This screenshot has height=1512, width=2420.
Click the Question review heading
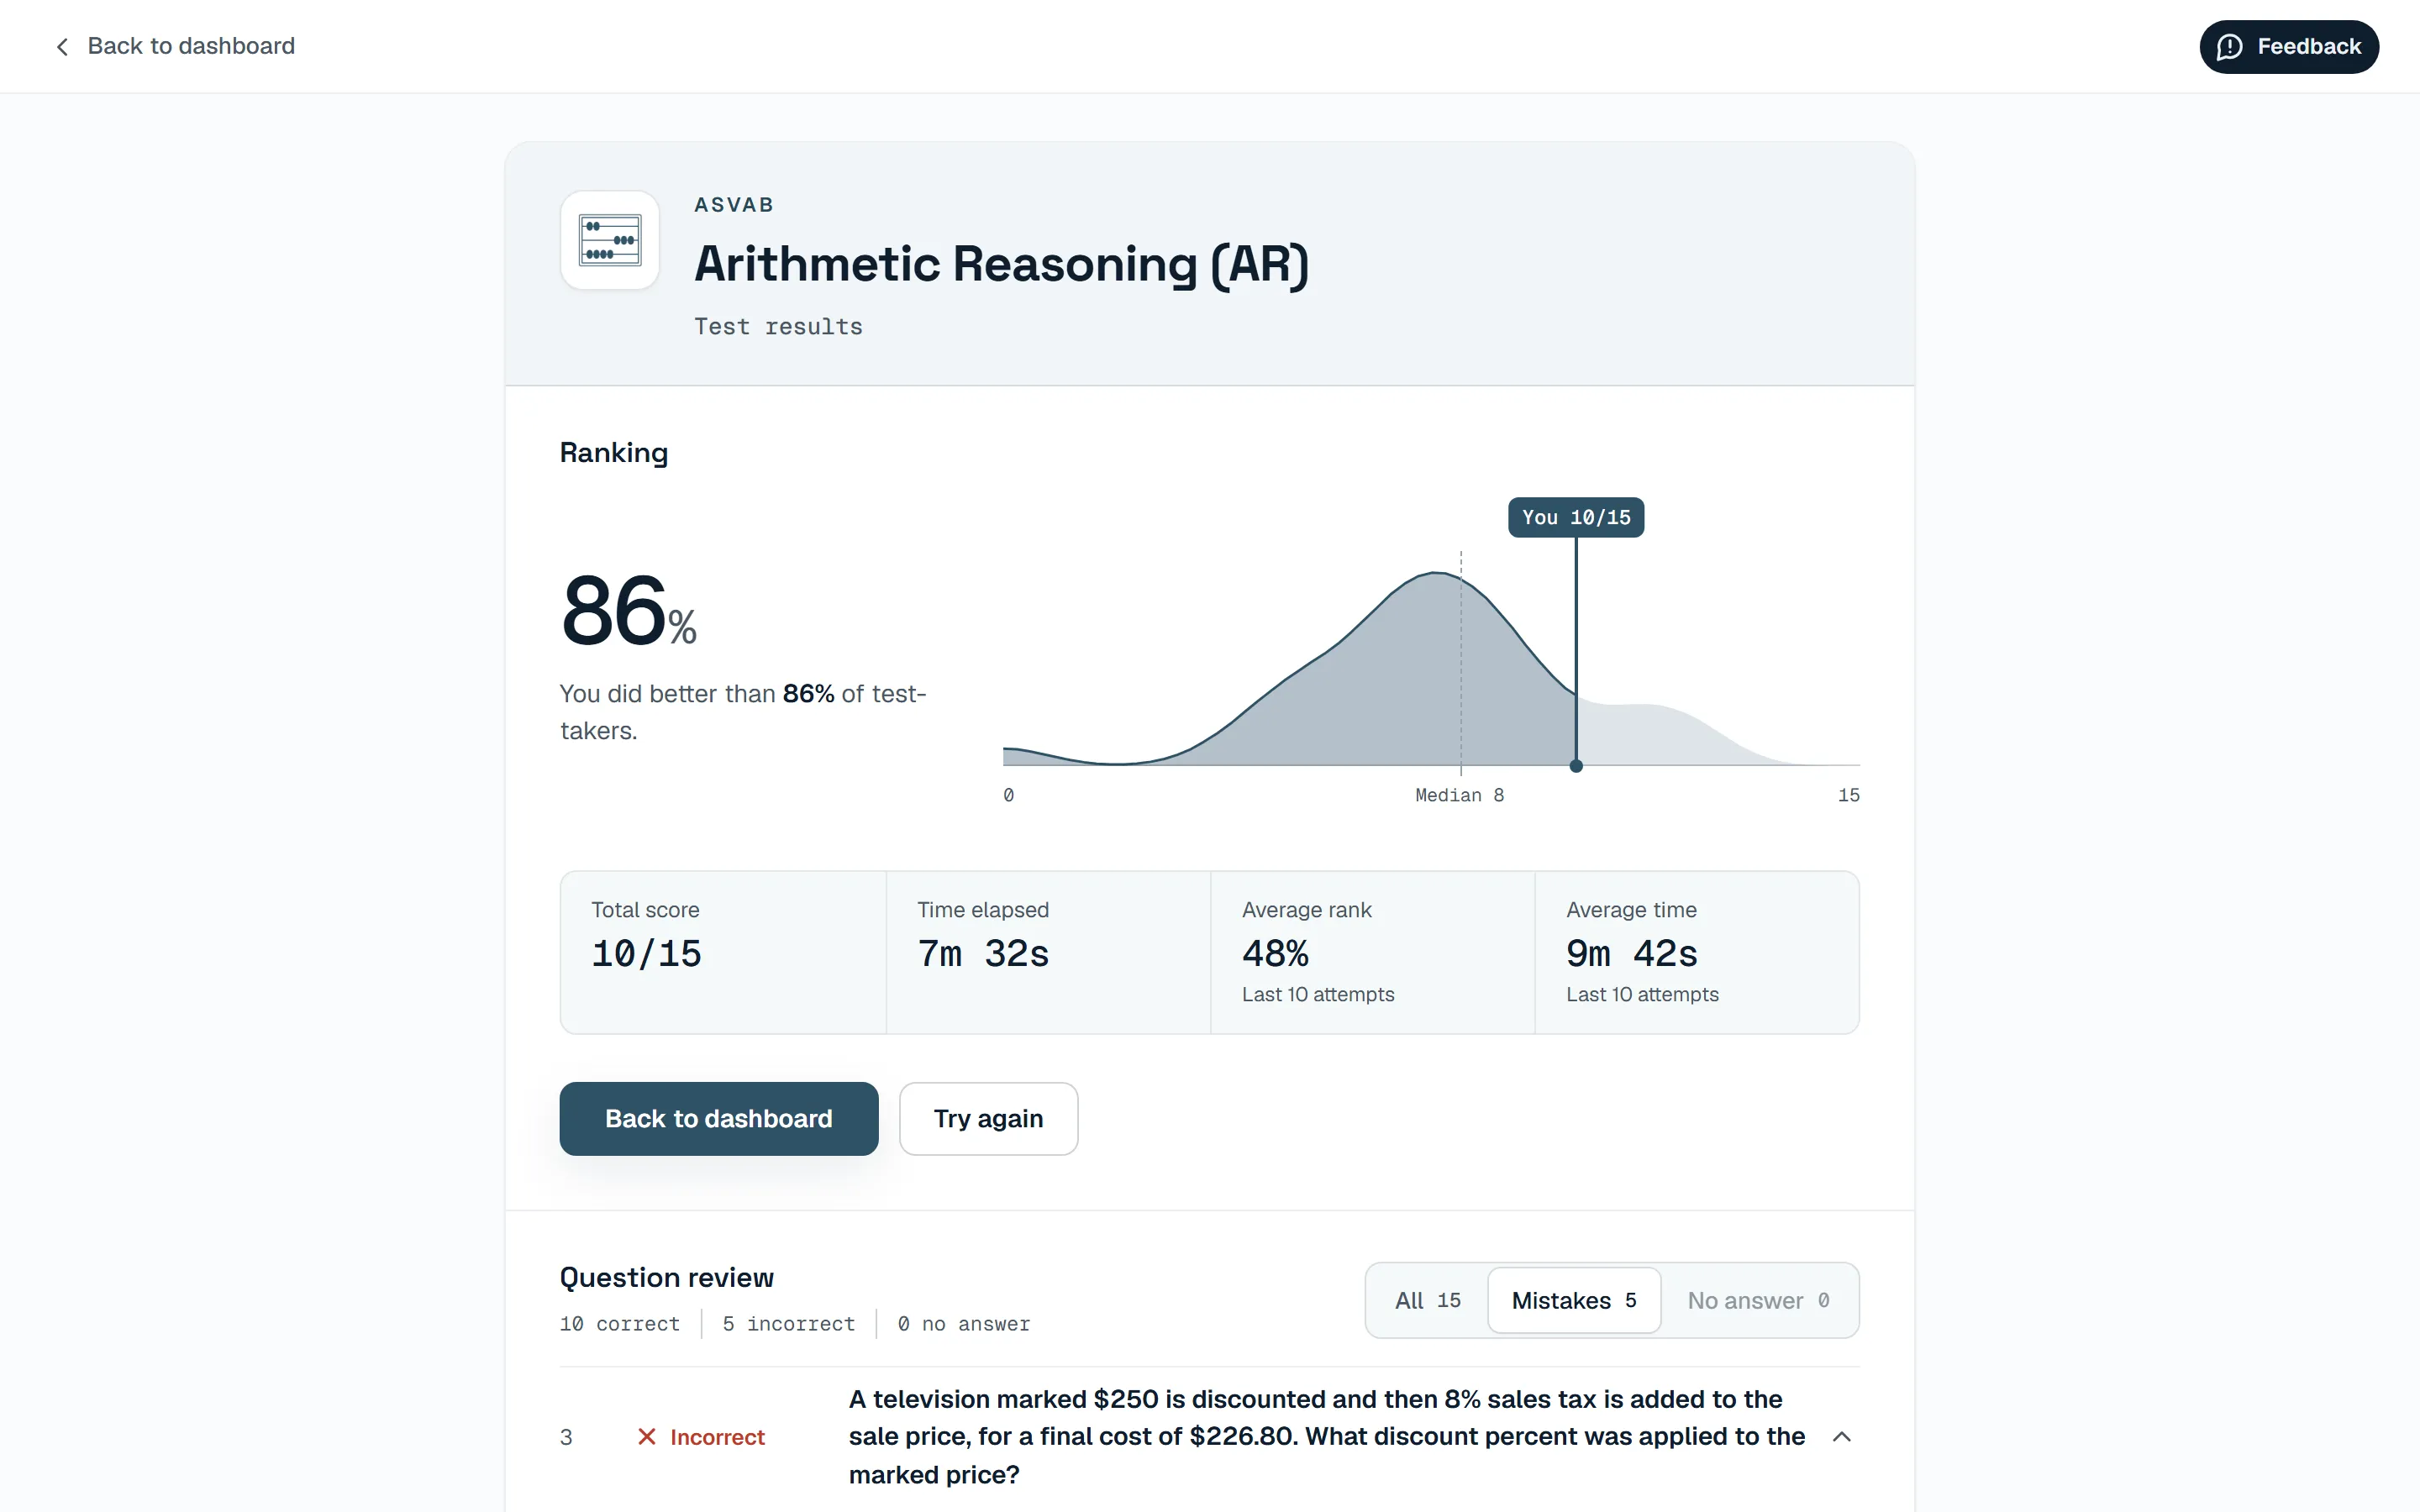click(x=666, y=1278)
